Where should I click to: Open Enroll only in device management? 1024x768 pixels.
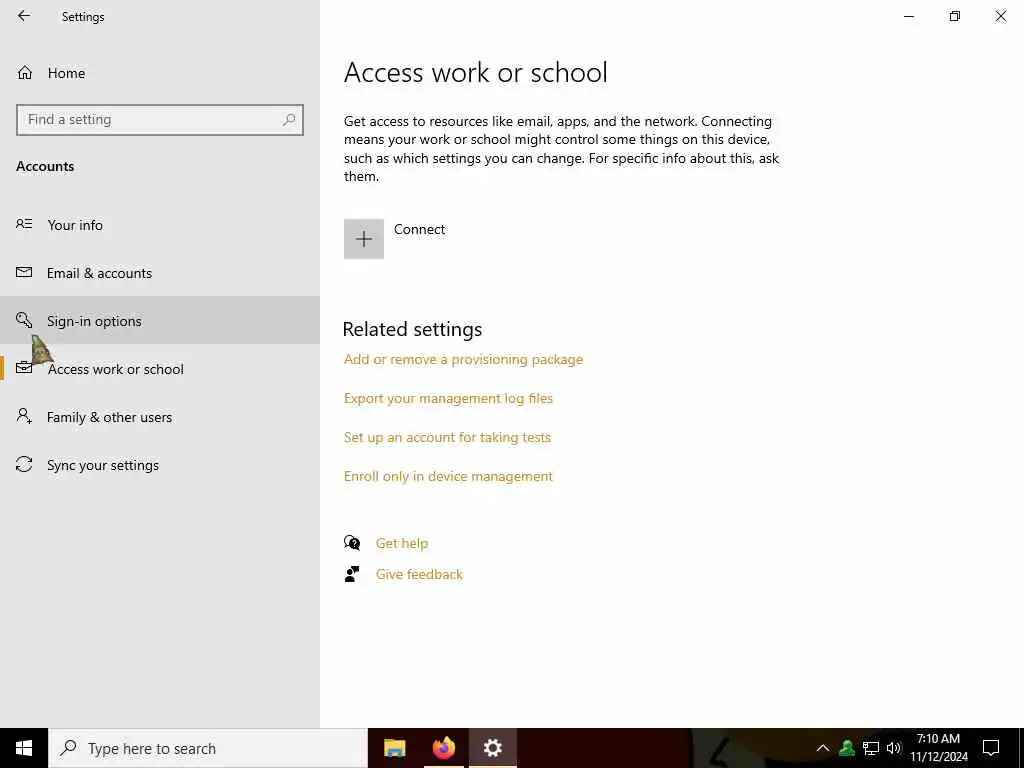coord(448,476)
